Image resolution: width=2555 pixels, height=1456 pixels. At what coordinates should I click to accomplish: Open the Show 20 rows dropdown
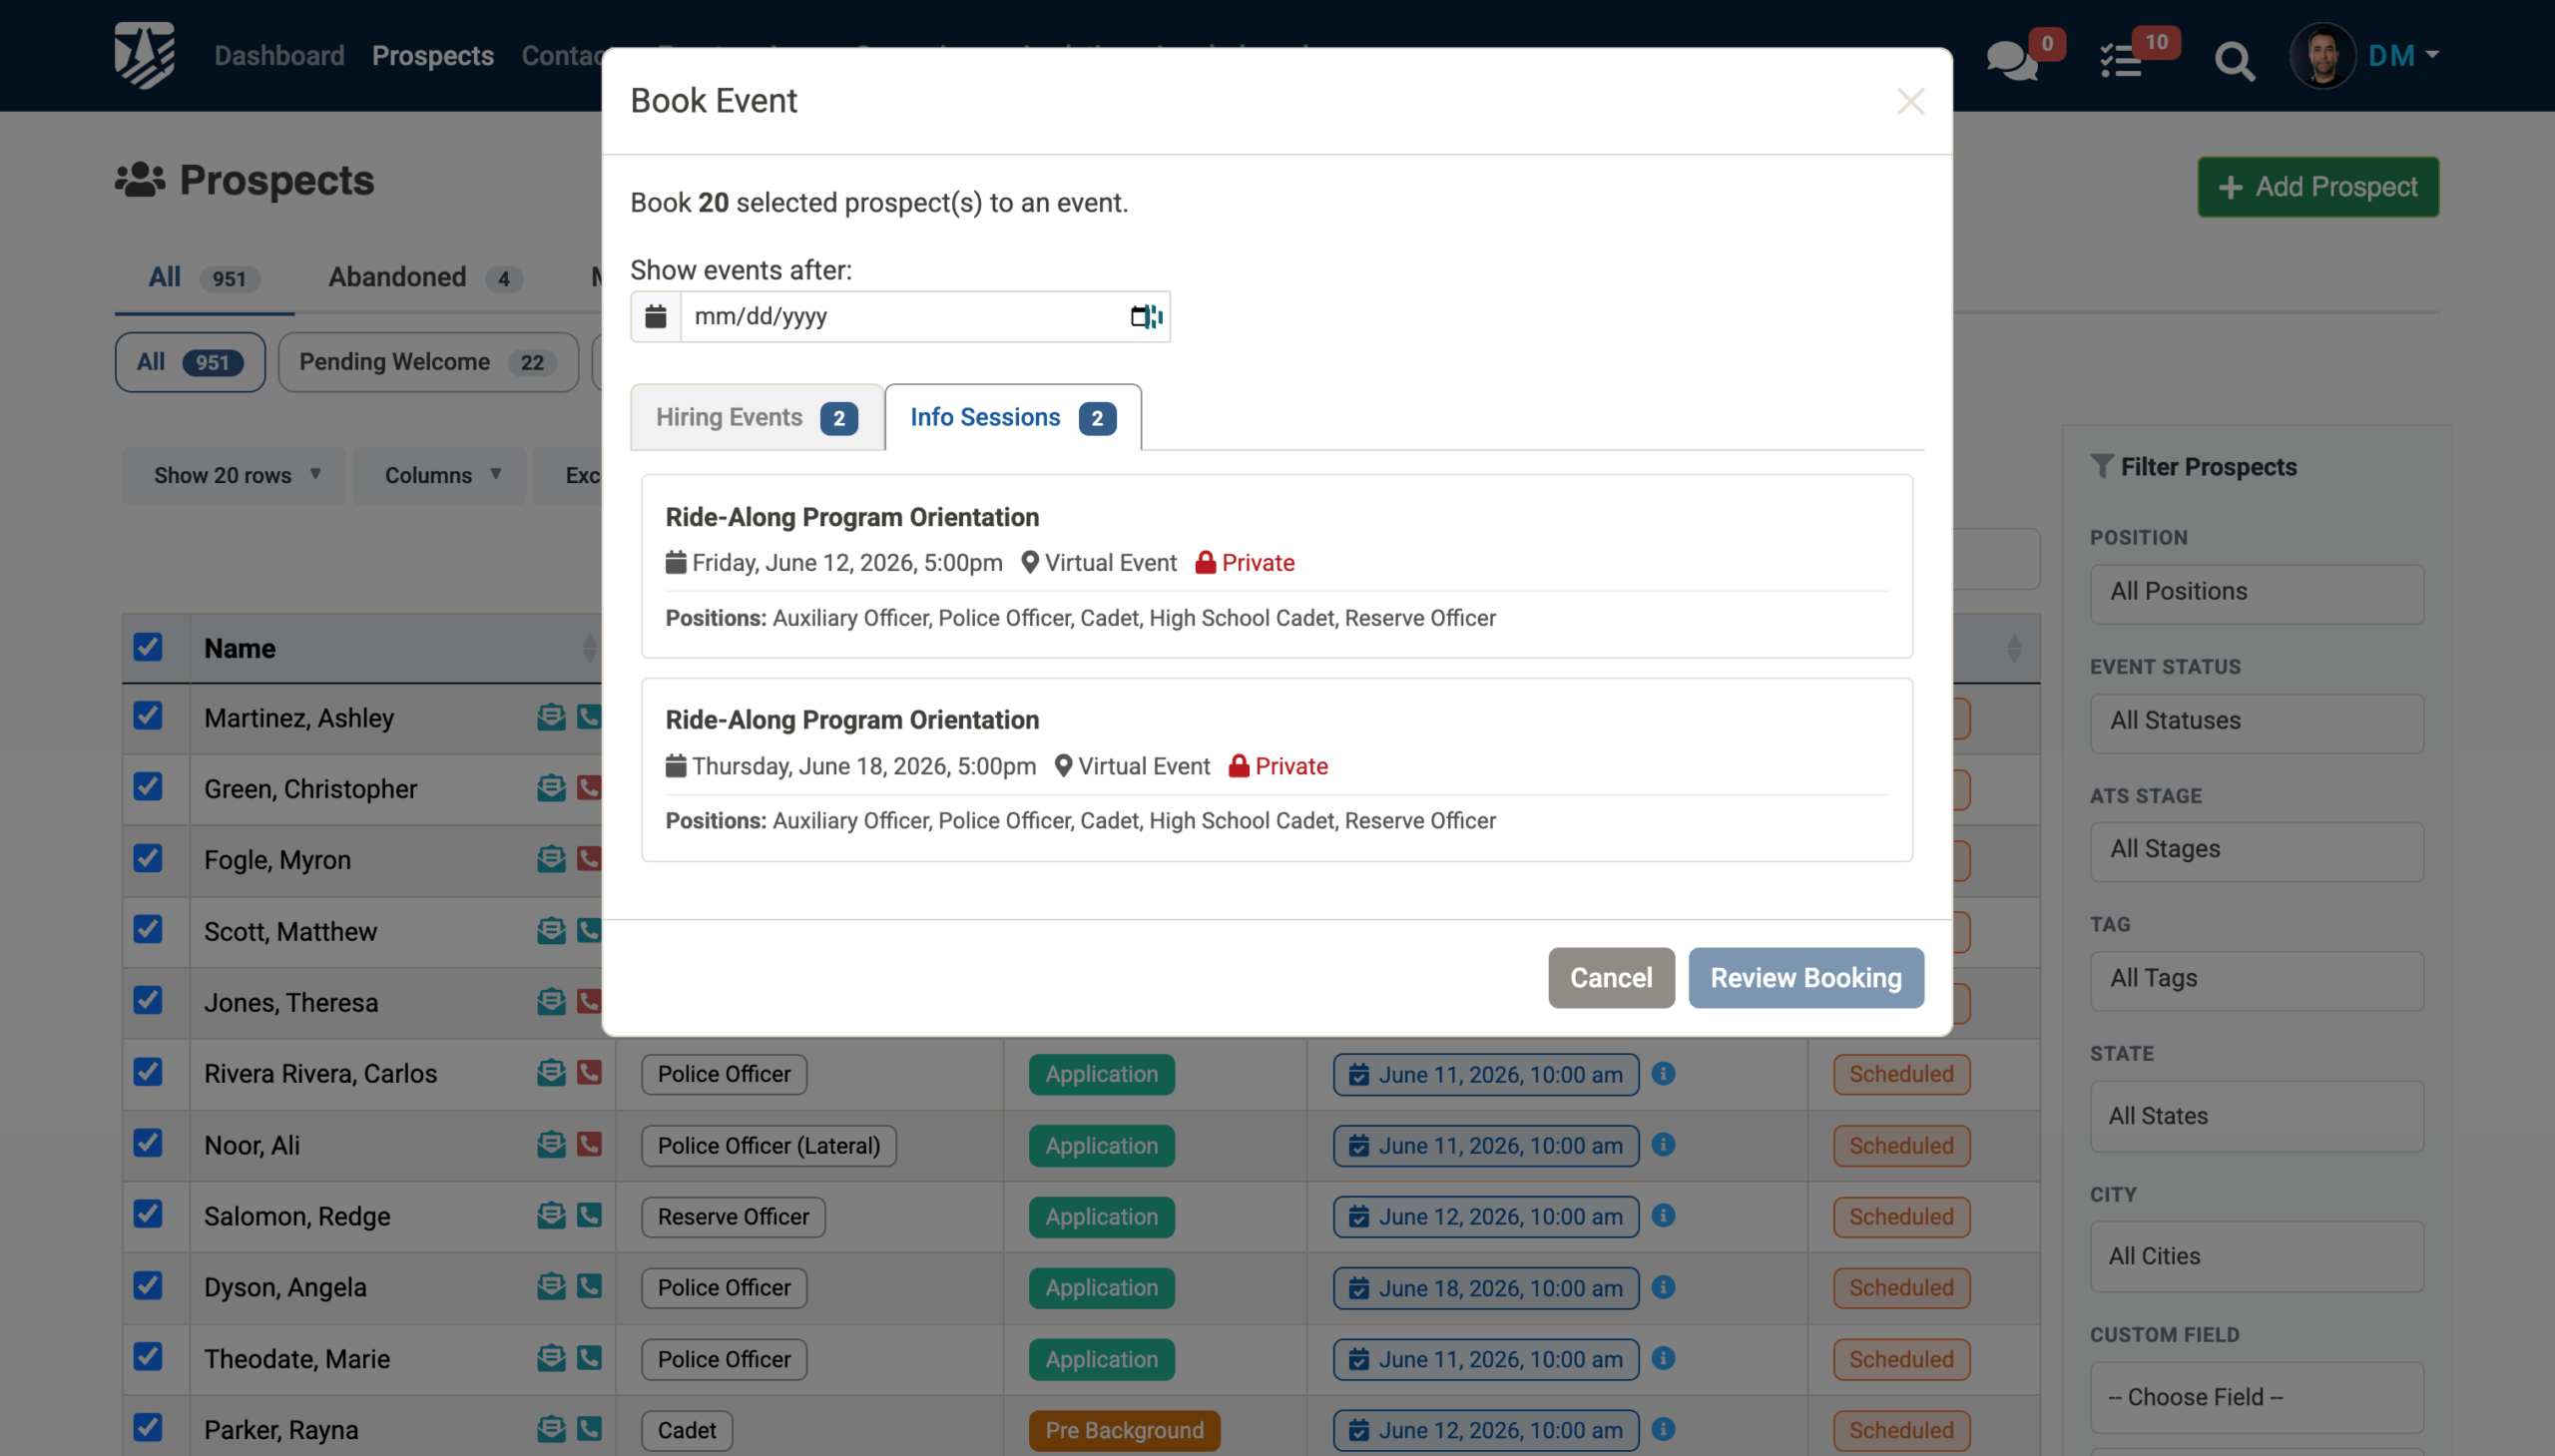pos(233,475)
